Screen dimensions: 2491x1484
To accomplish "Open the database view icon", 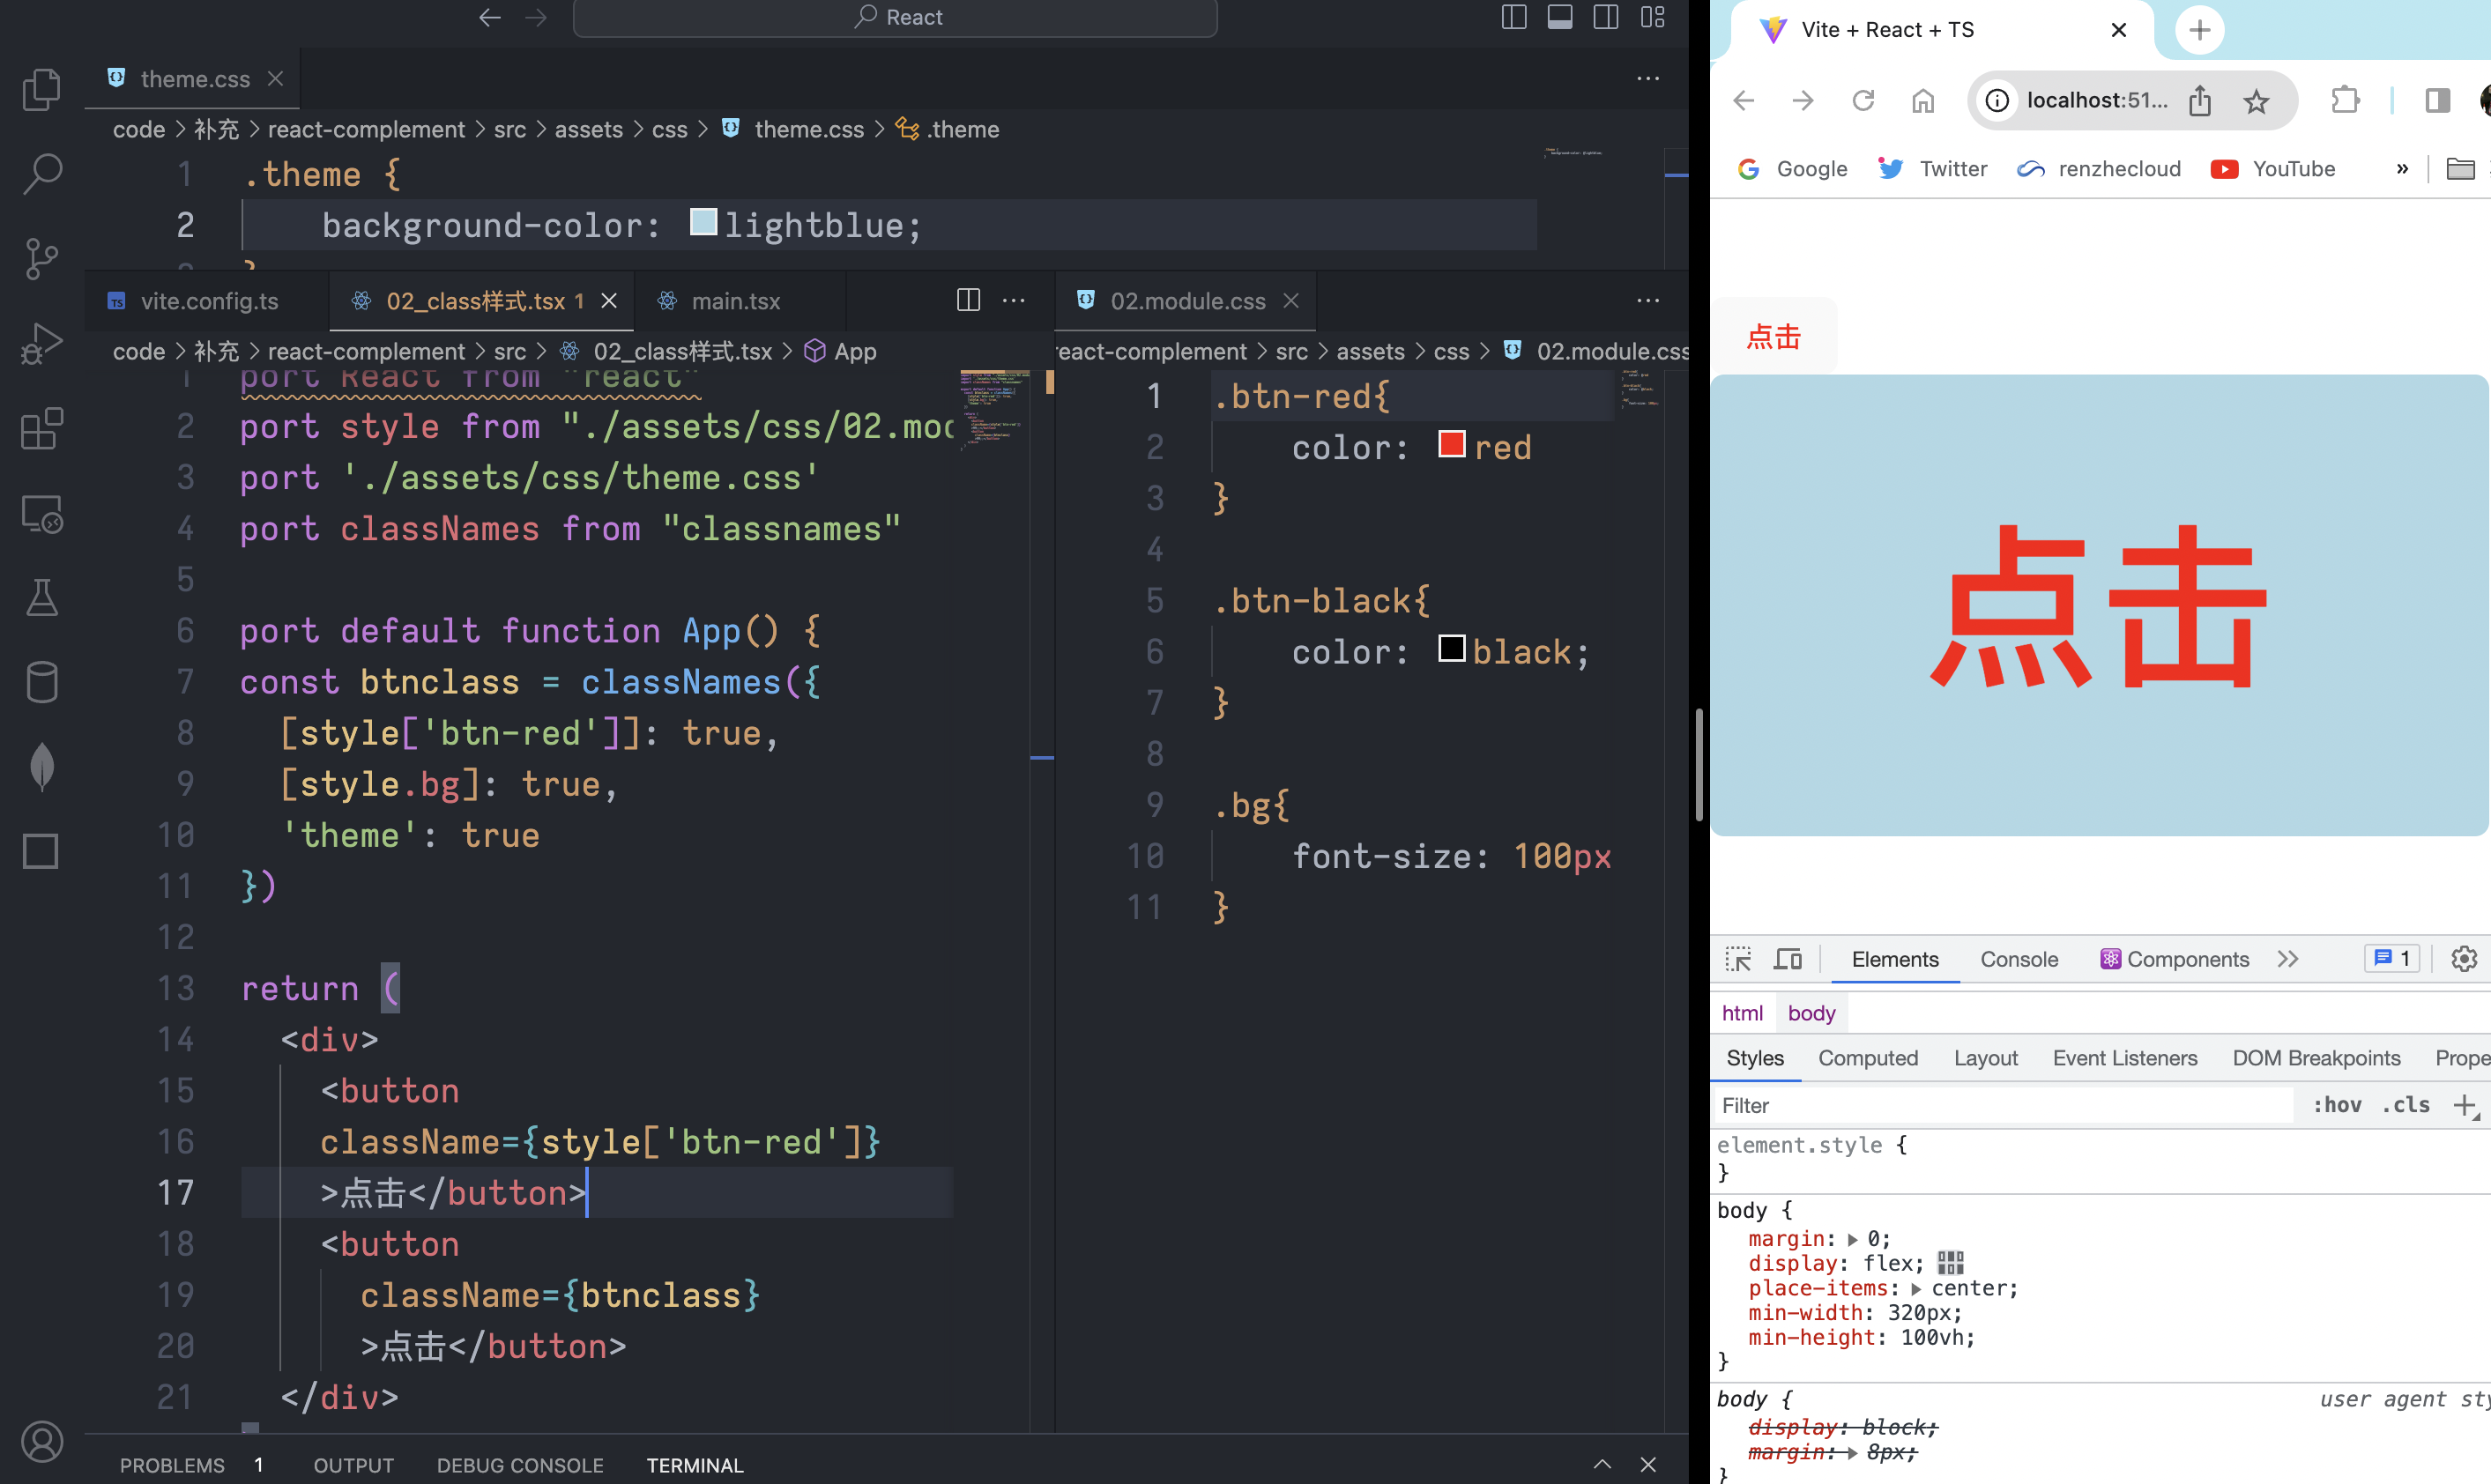I will [x=41, y=682].
